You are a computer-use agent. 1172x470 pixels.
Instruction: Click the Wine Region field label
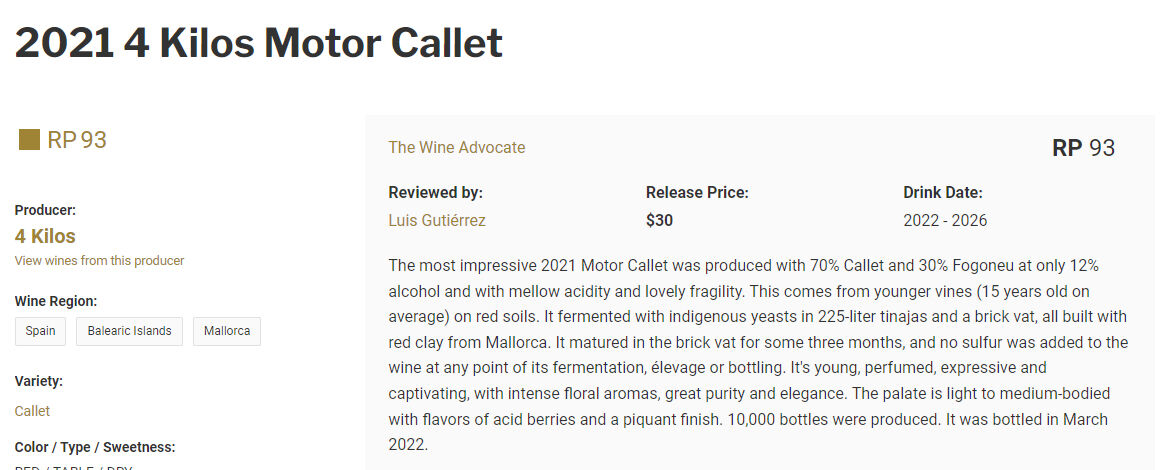[56, 301]
